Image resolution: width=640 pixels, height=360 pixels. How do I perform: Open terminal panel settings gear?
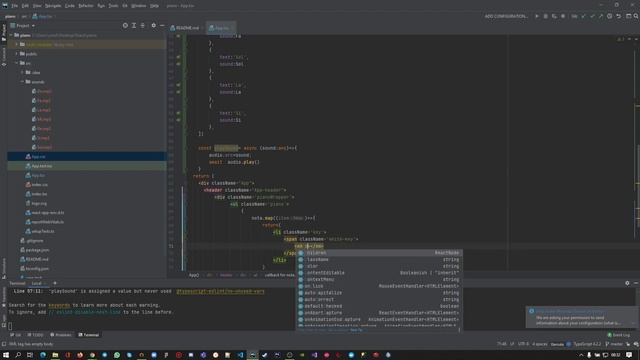tap(627, 283)
